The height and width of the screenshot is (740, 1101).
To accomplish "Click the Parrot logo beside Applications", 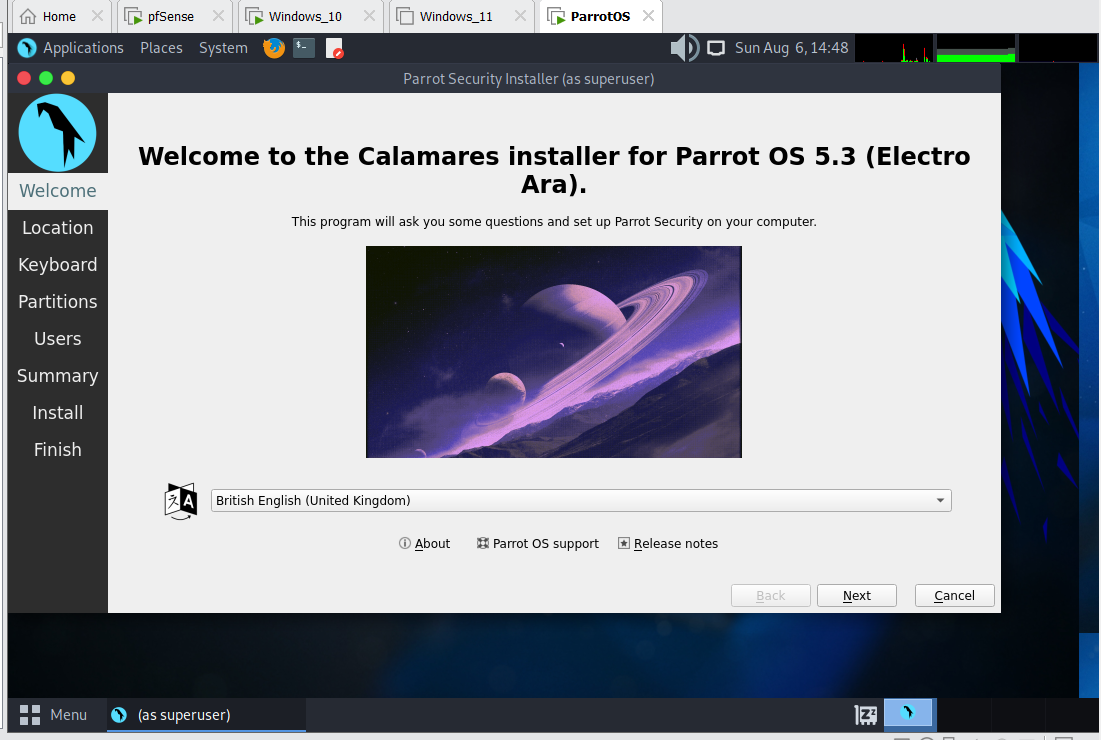I will pos(27,48).
